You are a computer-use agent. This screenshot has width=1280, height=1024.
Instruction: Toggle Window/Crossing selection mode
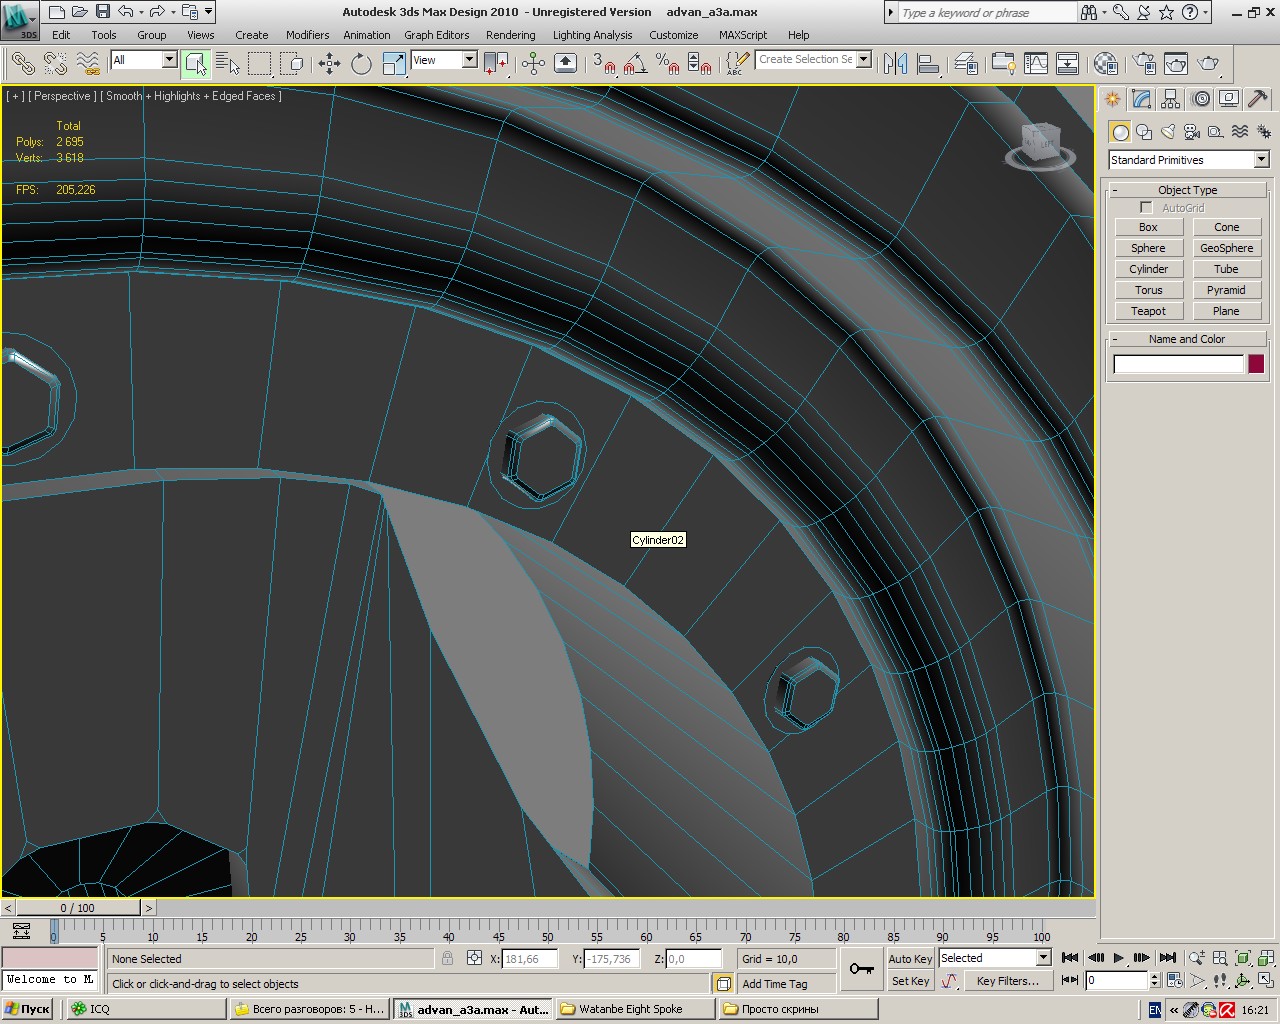point(292,64)
